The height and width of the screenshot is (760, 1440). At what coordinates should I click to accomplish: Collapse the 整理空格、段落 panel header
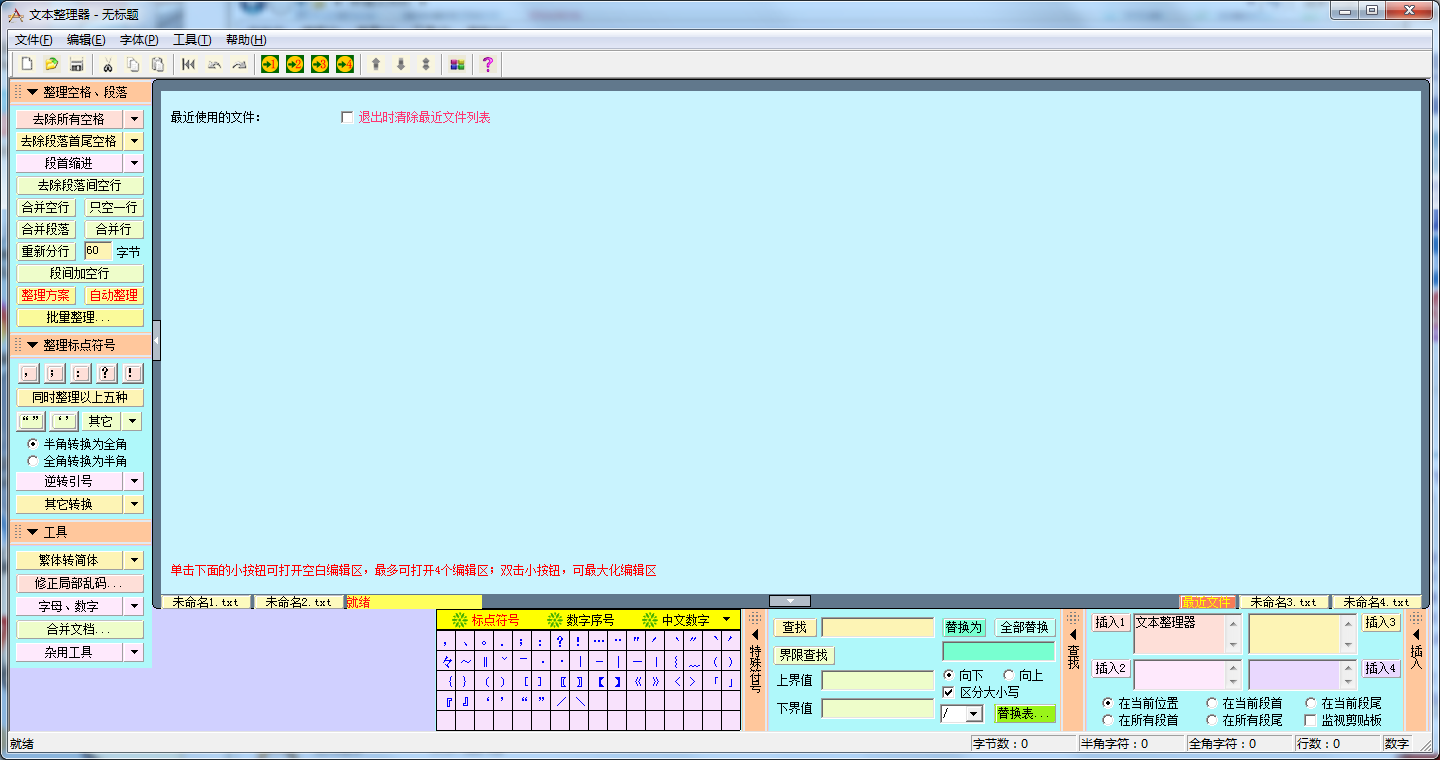click(81, 92)
